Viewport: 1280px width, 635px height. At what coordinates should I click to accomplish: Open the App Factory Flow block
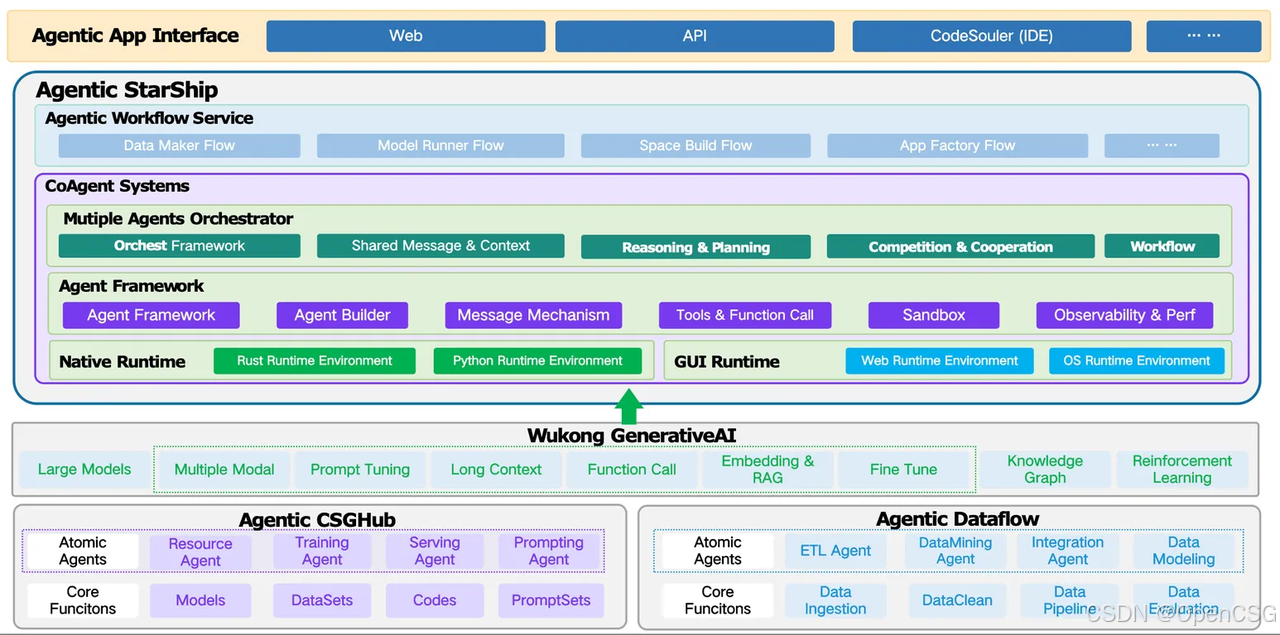(x=957, y=146)
